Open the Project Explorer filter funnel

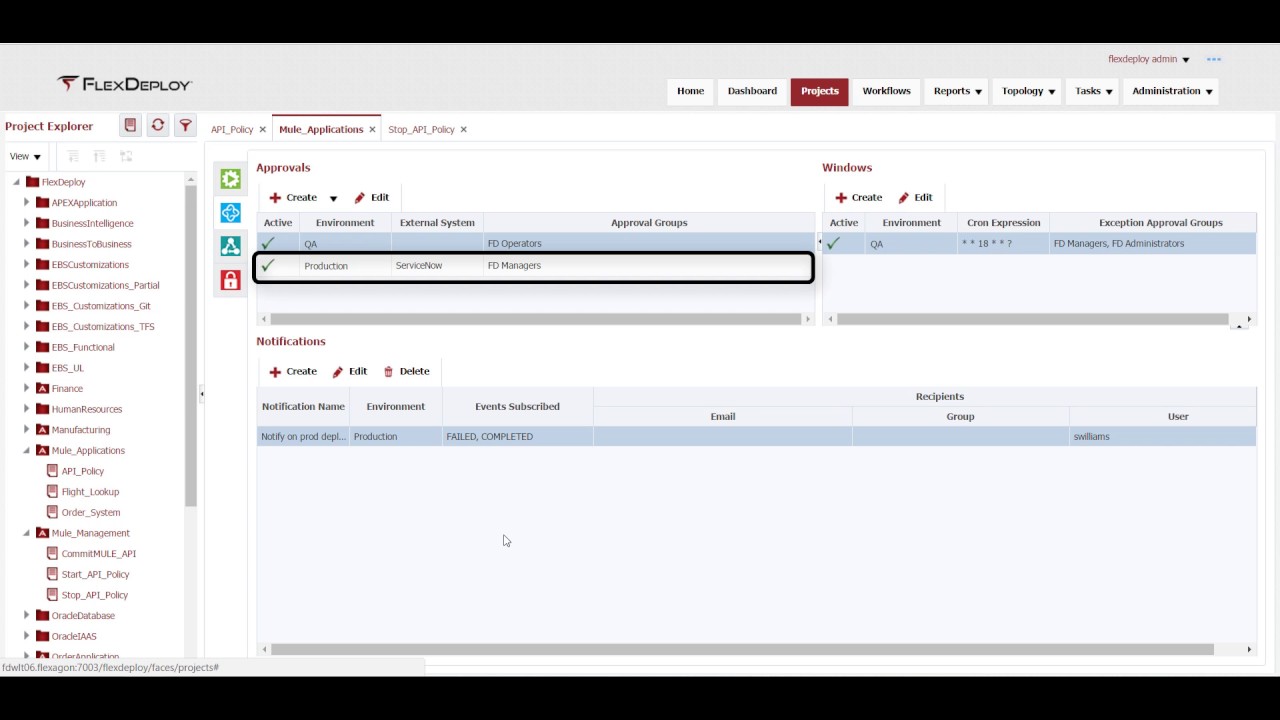[x=185, y=125]
